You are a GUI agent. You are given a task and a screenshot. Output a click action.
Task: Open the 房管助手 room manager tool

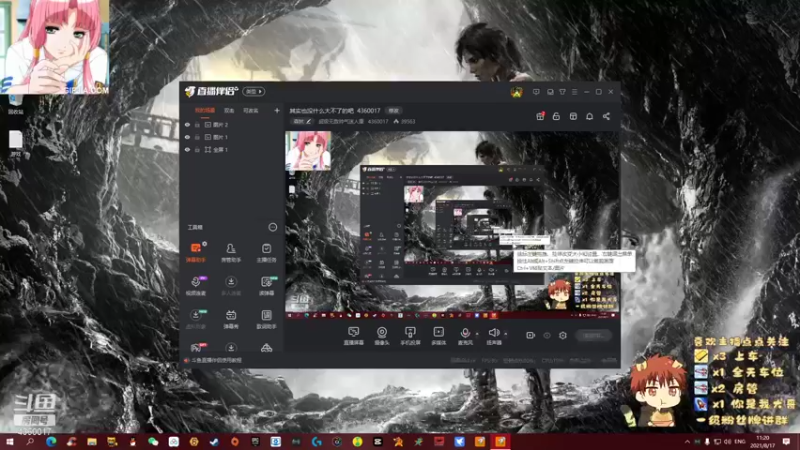tap(231, 253)
